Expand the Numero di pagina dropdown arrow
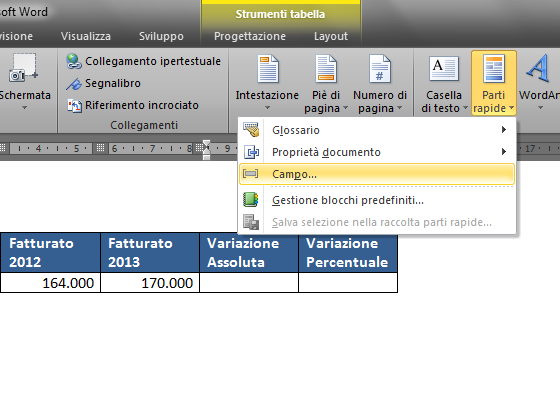The width and height of the screenshot is (560, 400). 399,108
